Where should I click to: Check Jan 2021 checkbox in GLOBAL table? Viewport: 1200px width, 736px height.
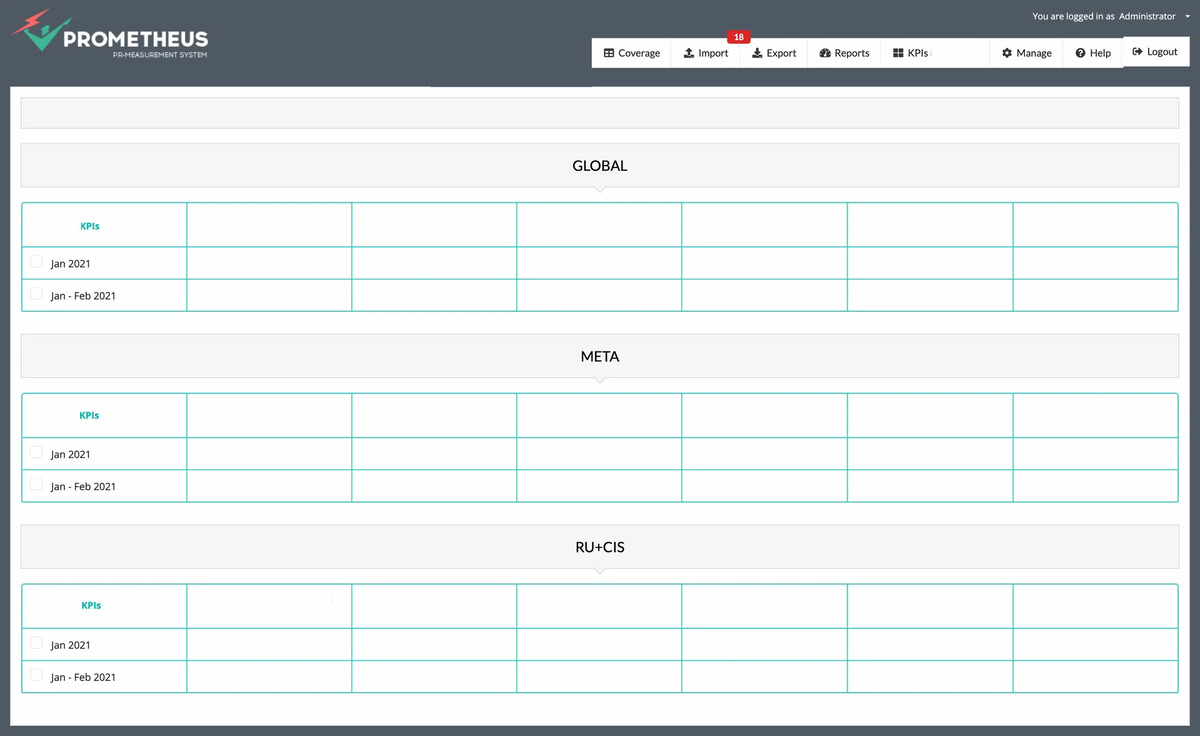click(x=37, y=262)
